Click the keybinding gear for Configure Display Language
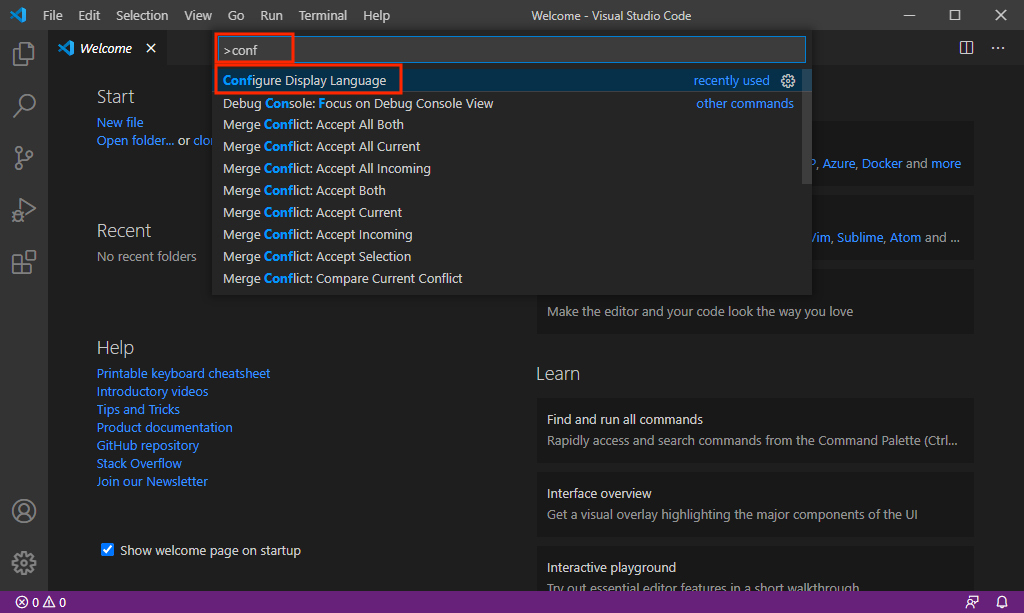 click(x=788, y=81)
